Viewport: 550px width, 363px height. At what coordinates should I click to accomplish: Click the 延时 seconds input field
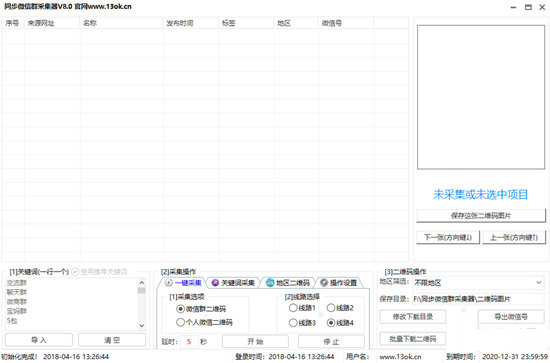pyautogui.click(x=189, y=342)
